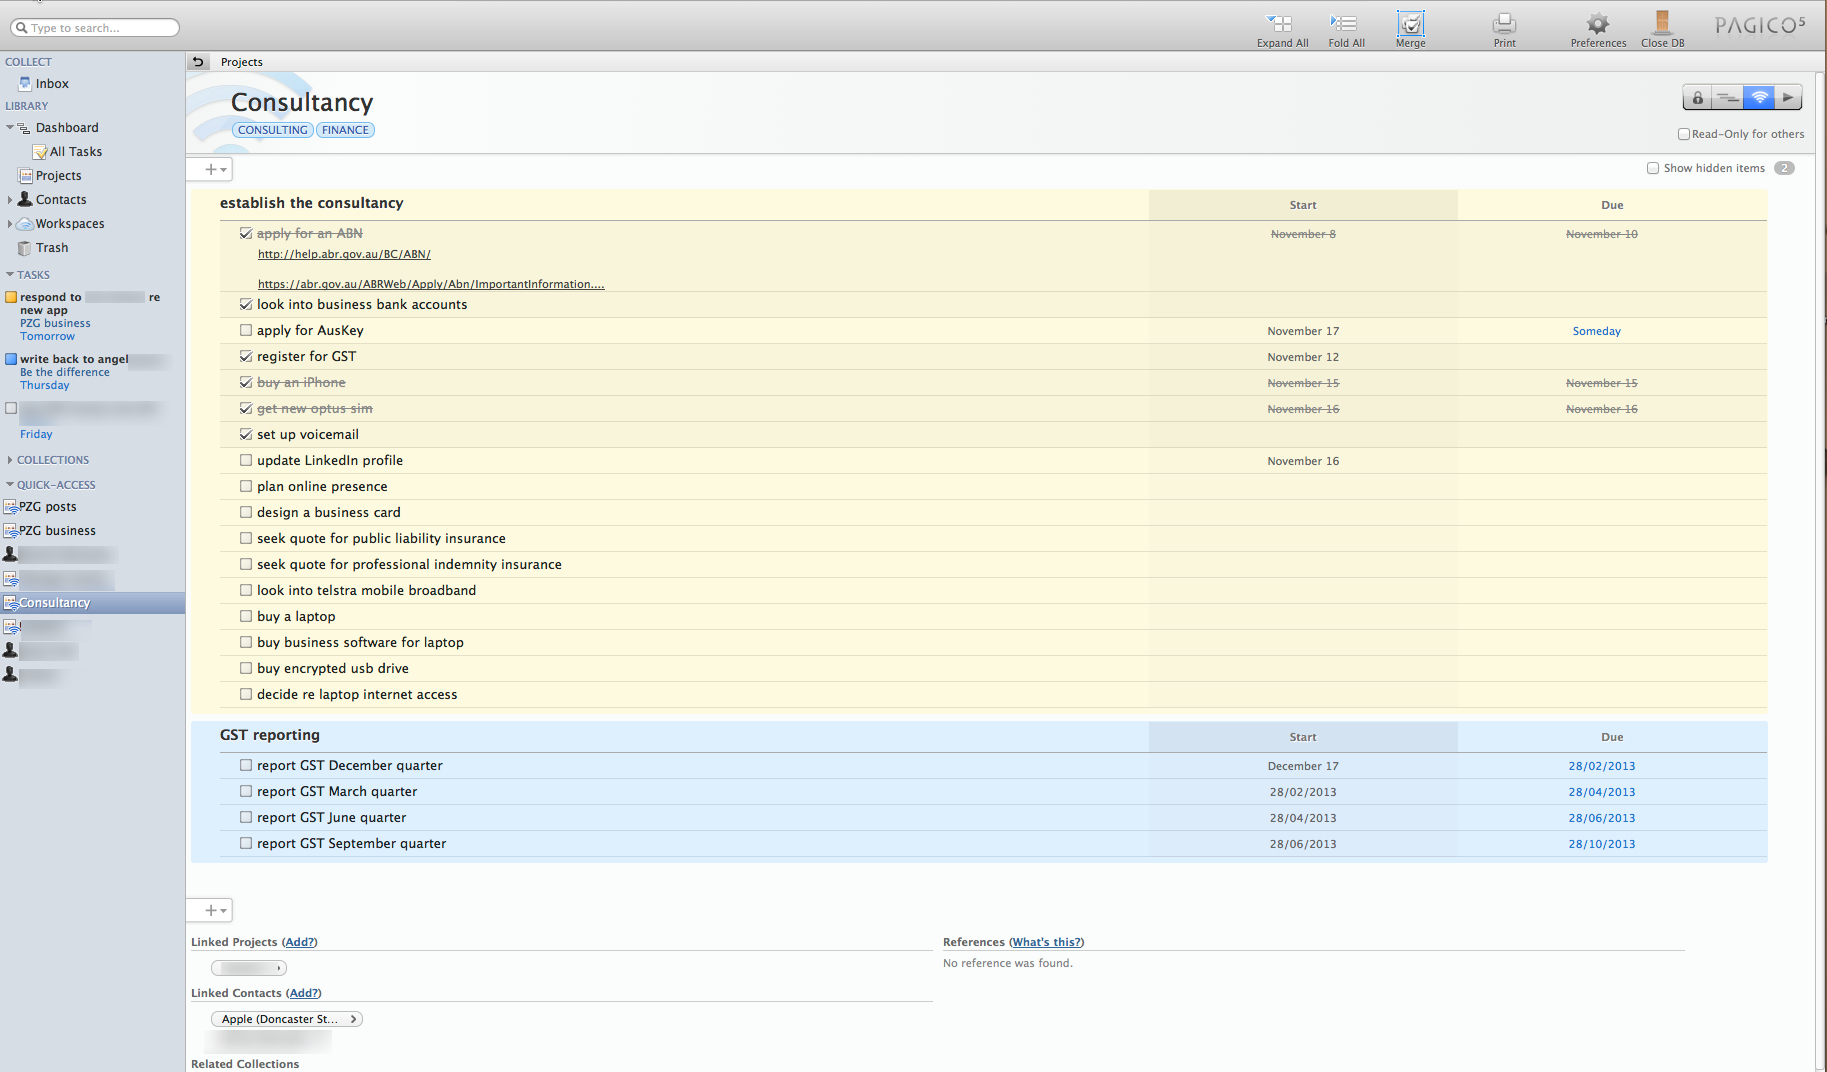
Task: Click the Print toolbar icon
Action: coord(1504,24)
